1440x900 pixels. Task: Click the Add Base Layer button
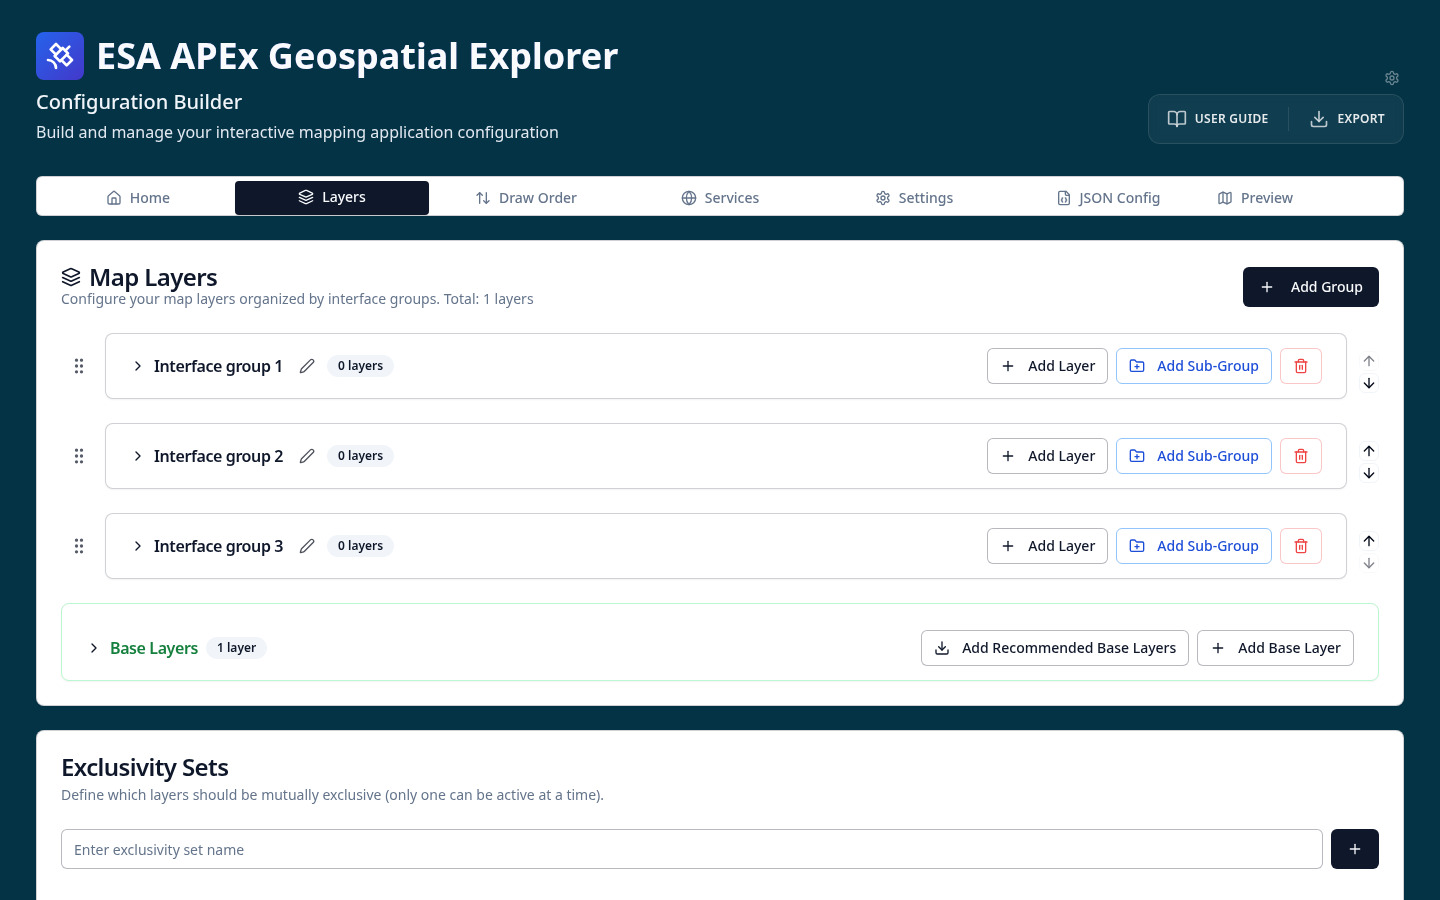(x=1275, y=648)
